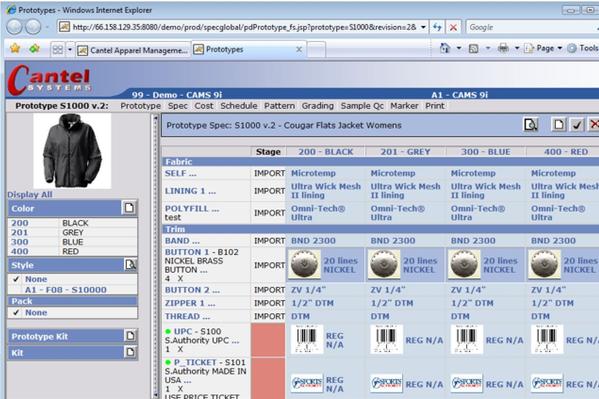The width and height of the screenshot is (599, 399).
Task: Open the Cost menu item
Action: coord(204,106)
